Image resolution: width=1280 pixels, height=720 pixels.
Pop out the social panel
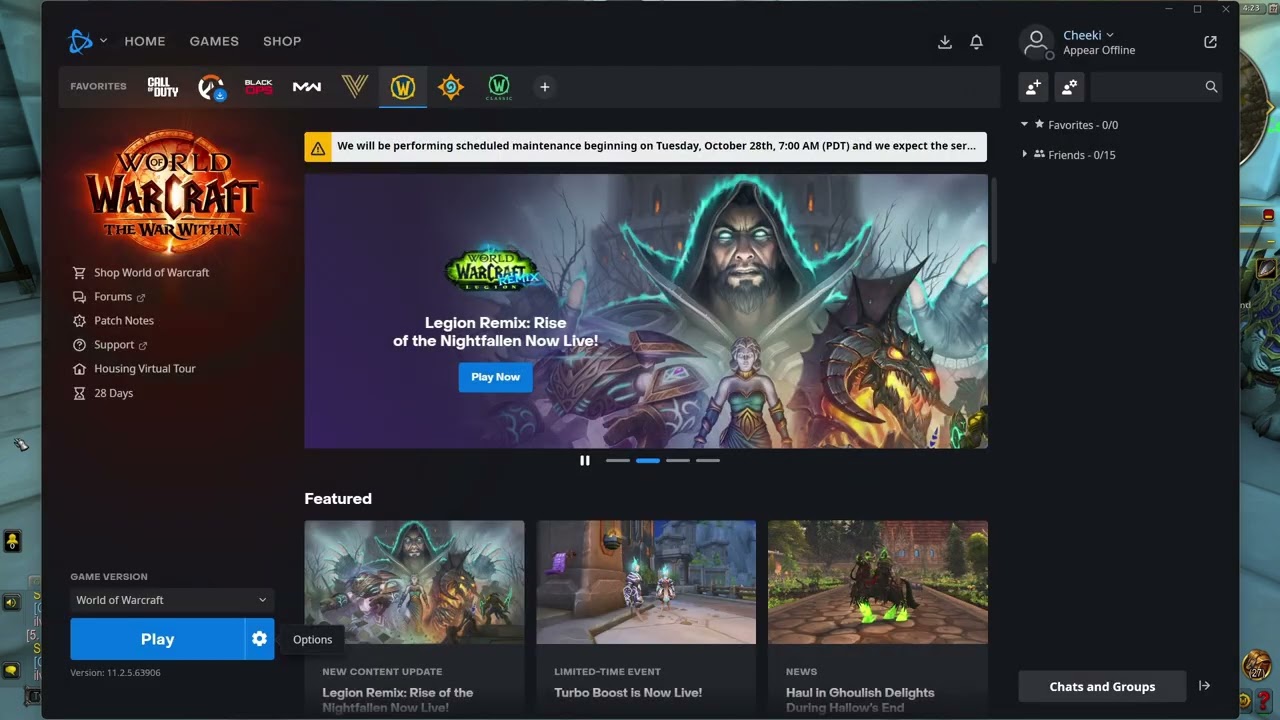coord(1211,42)
